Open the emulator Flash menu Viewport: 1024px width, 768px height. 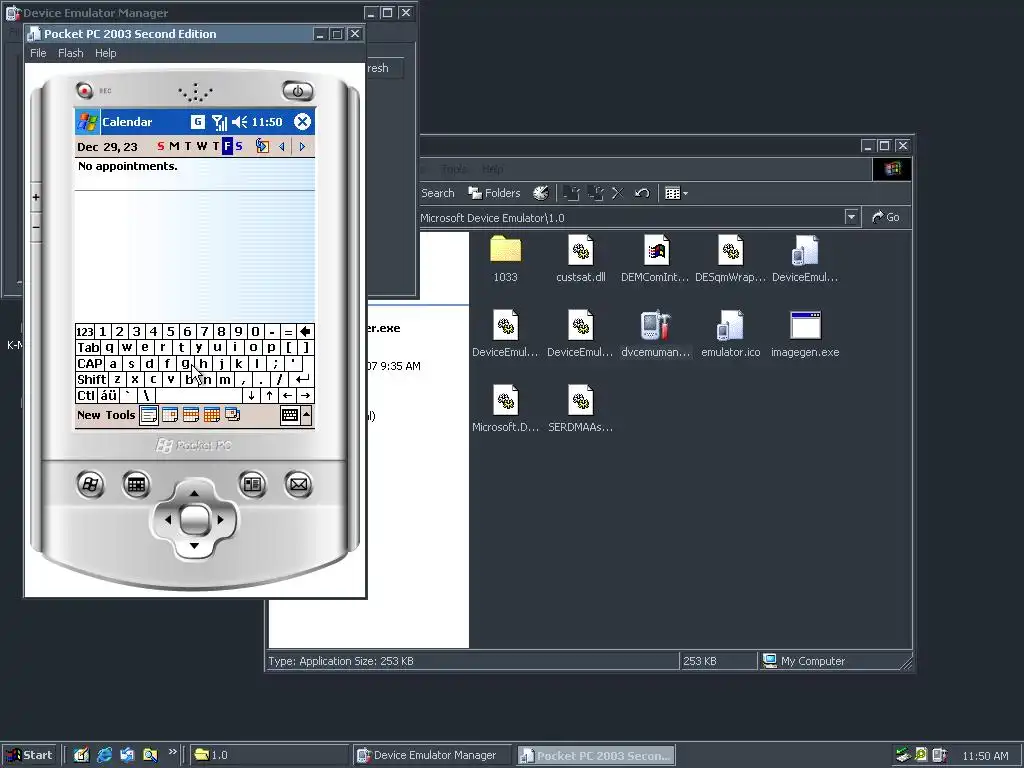tap(71, 54)
